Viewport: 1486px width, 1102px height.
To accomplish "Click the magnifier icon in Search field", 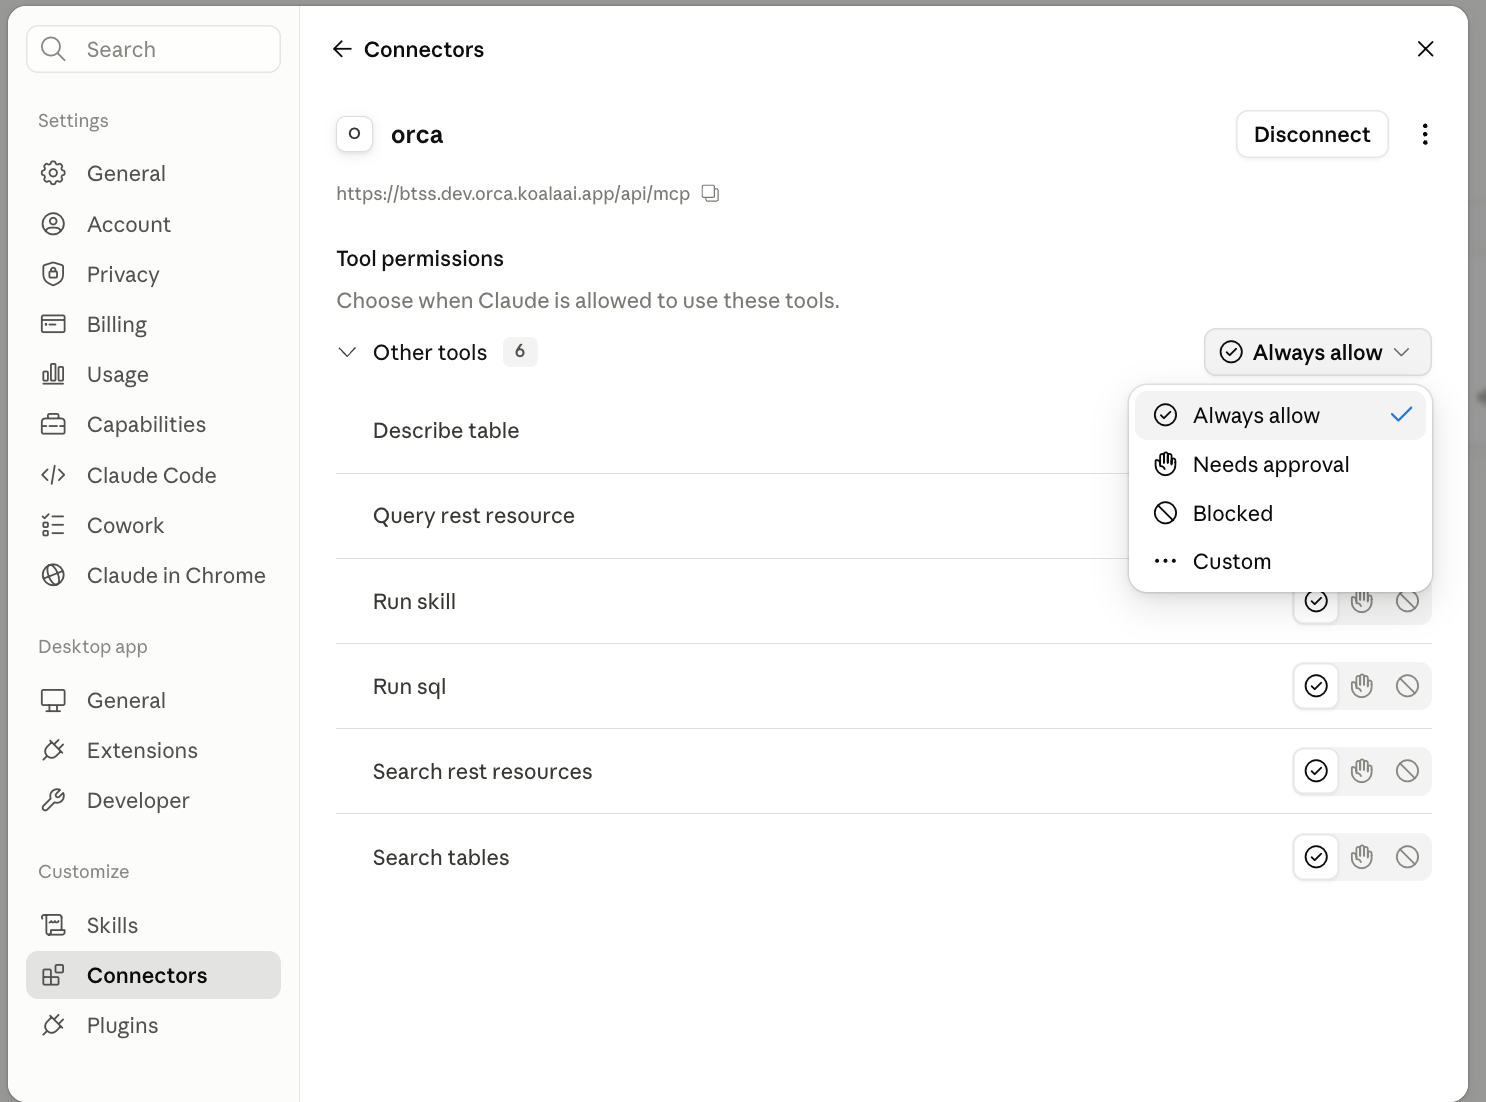I will [x=54, y=49].
